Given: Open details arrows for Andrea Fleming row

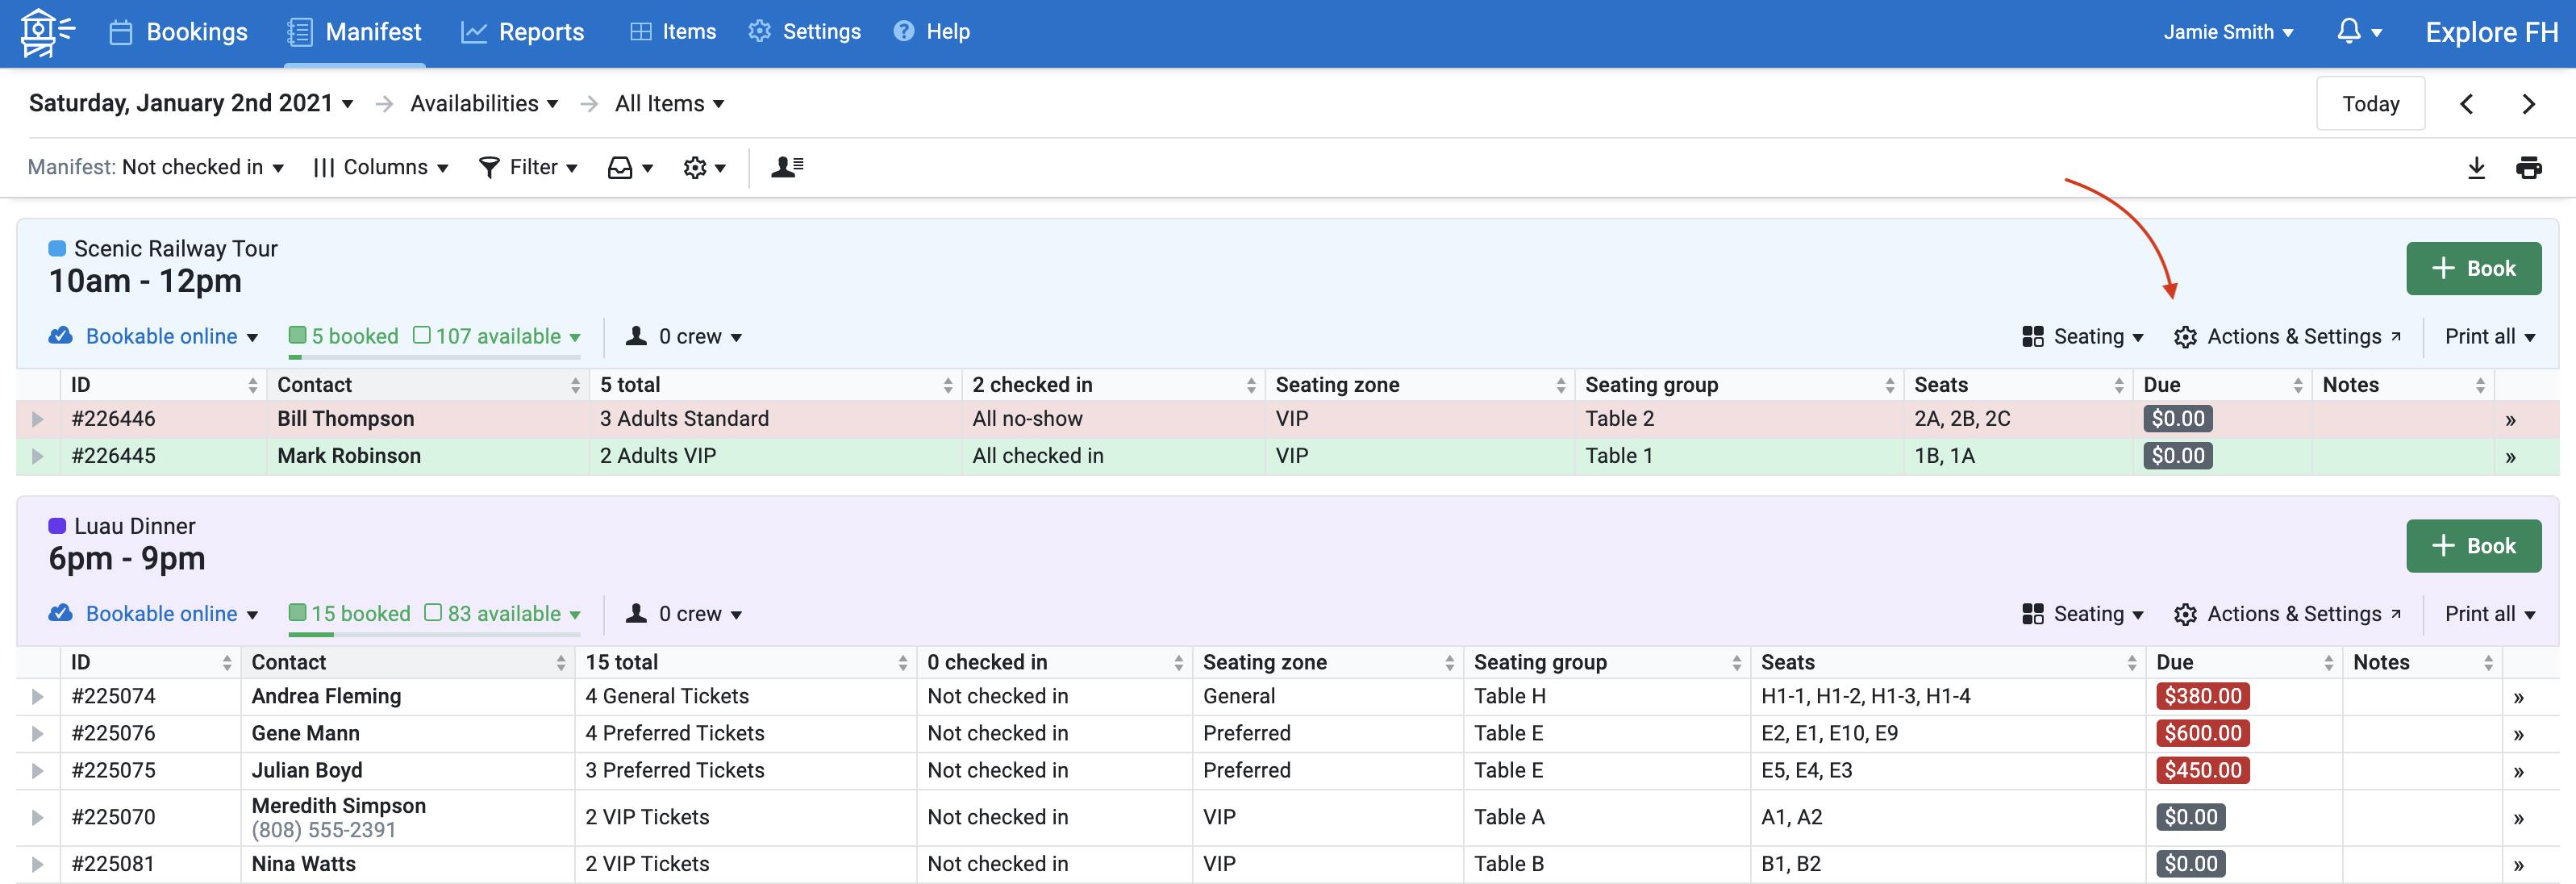Looking at the screenshot, I should click(2518, 697).
